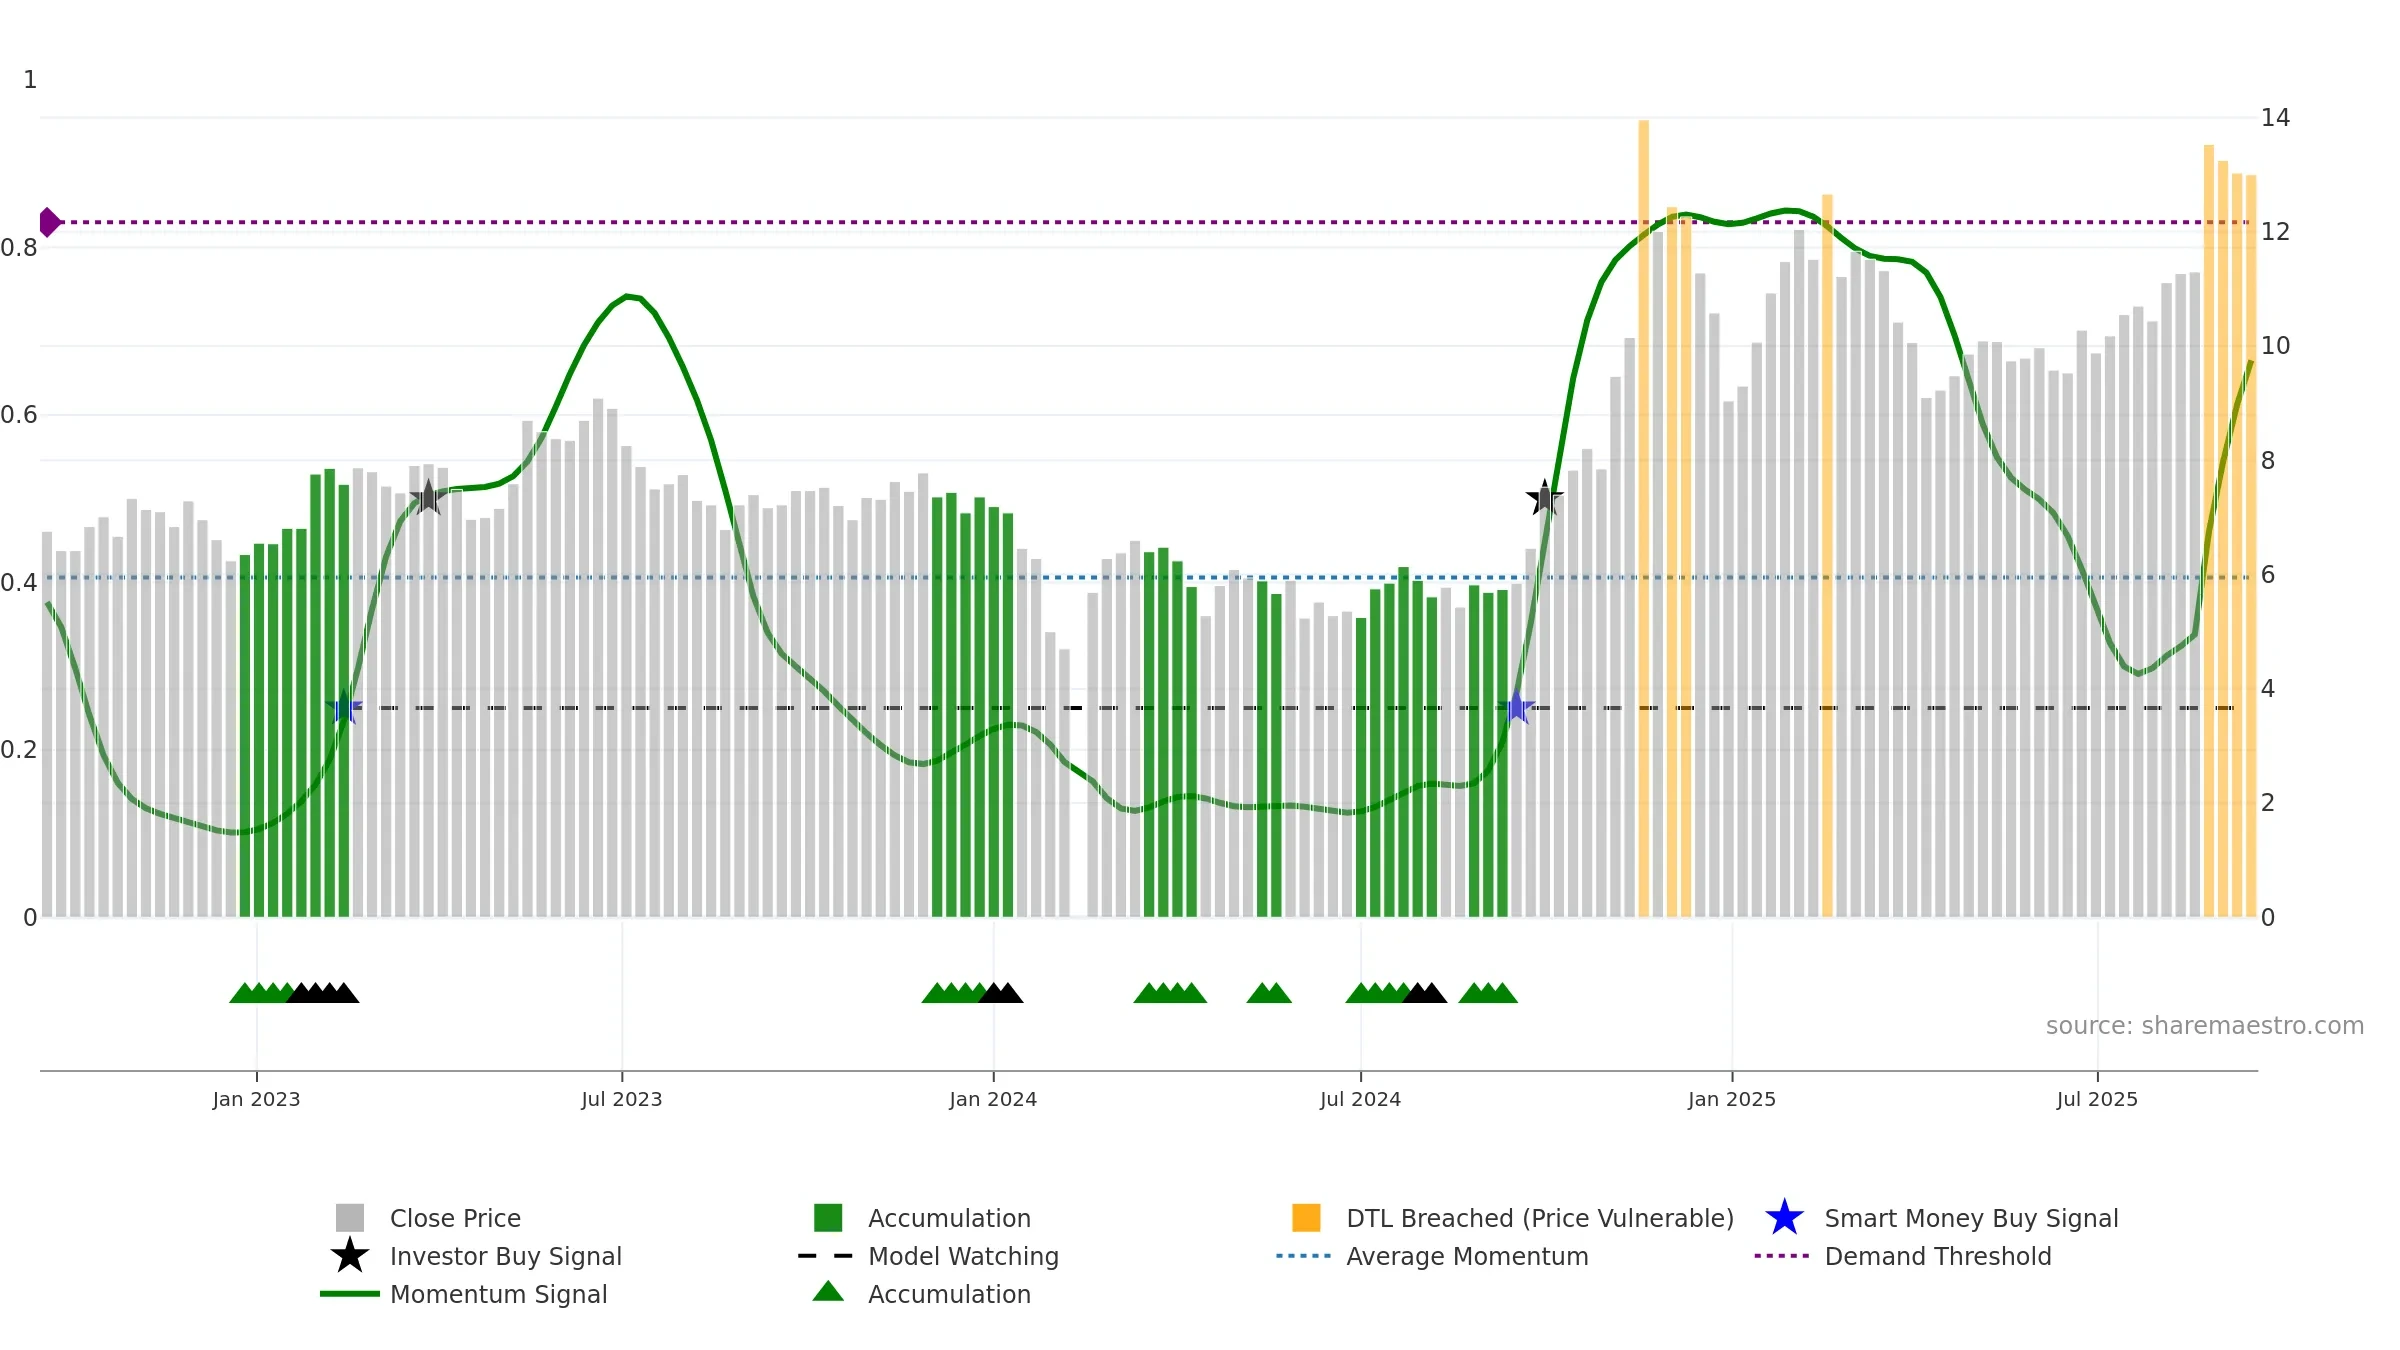Screen dimensions: 2400x1350
Task: Click the black star marker near September 2024
Action: click(1544, 497)
